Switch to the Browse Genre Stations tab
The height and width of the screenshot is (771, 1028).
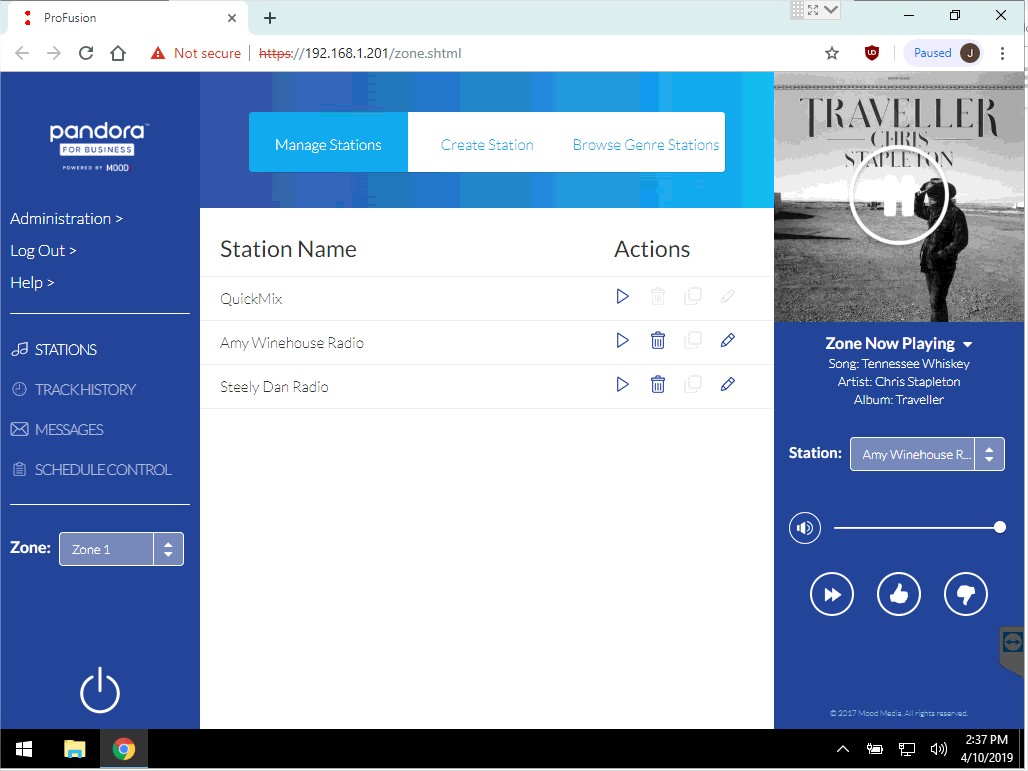(x=646, y=145)
